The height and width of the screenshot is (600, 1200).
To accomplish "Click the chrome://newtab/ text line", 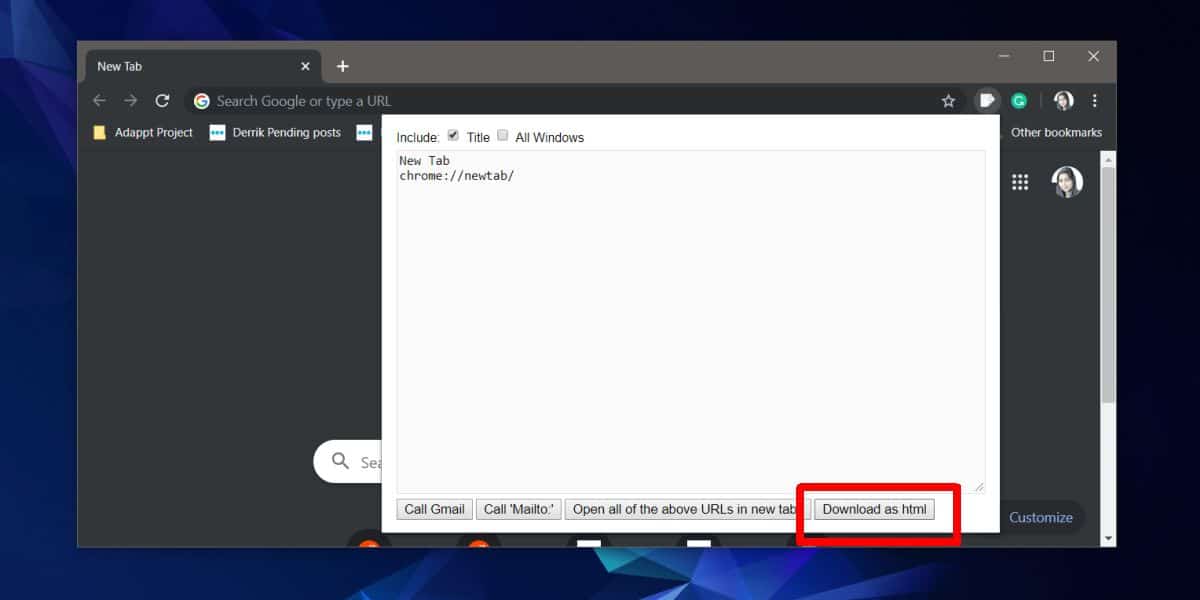I will 456,176.
